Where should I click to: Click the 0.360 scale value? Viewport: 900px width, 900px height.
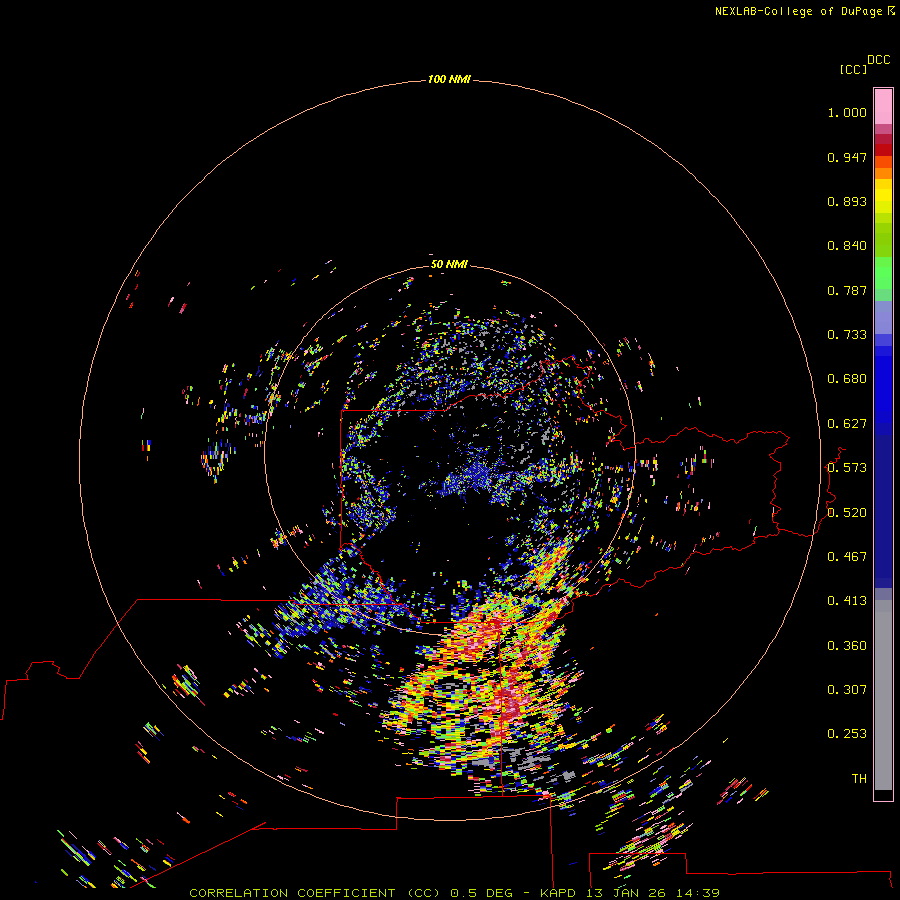pos(847,646)
